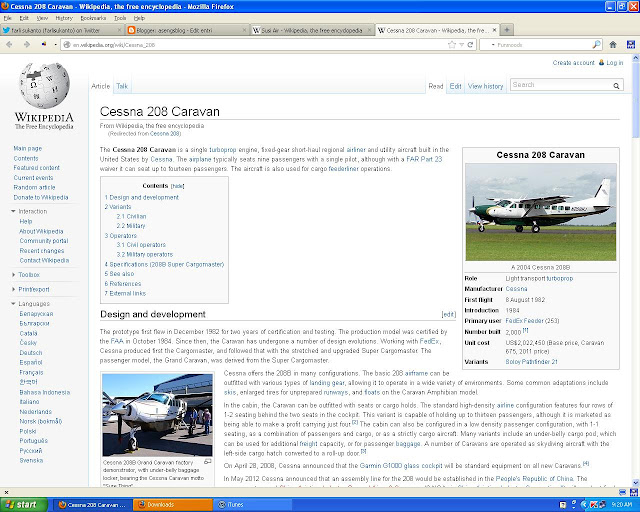Click the page scroll-down arrow
The image size is (640, 512).
coord(636,483)
